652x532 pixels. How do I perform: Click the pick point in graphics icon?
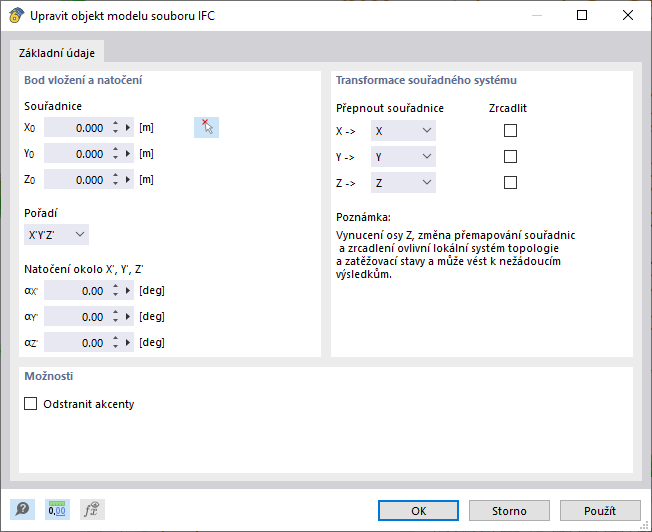point(206,127)
